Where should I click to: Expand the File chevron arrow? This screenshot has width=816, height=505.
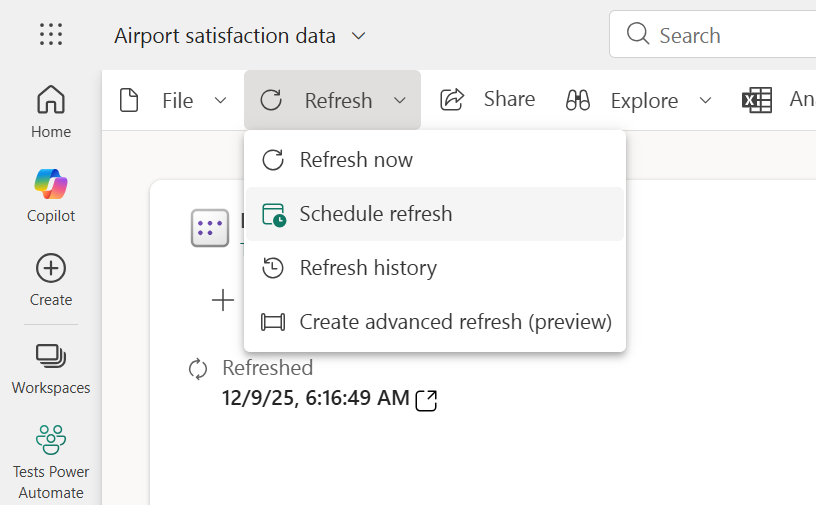(x=221, y=100)
